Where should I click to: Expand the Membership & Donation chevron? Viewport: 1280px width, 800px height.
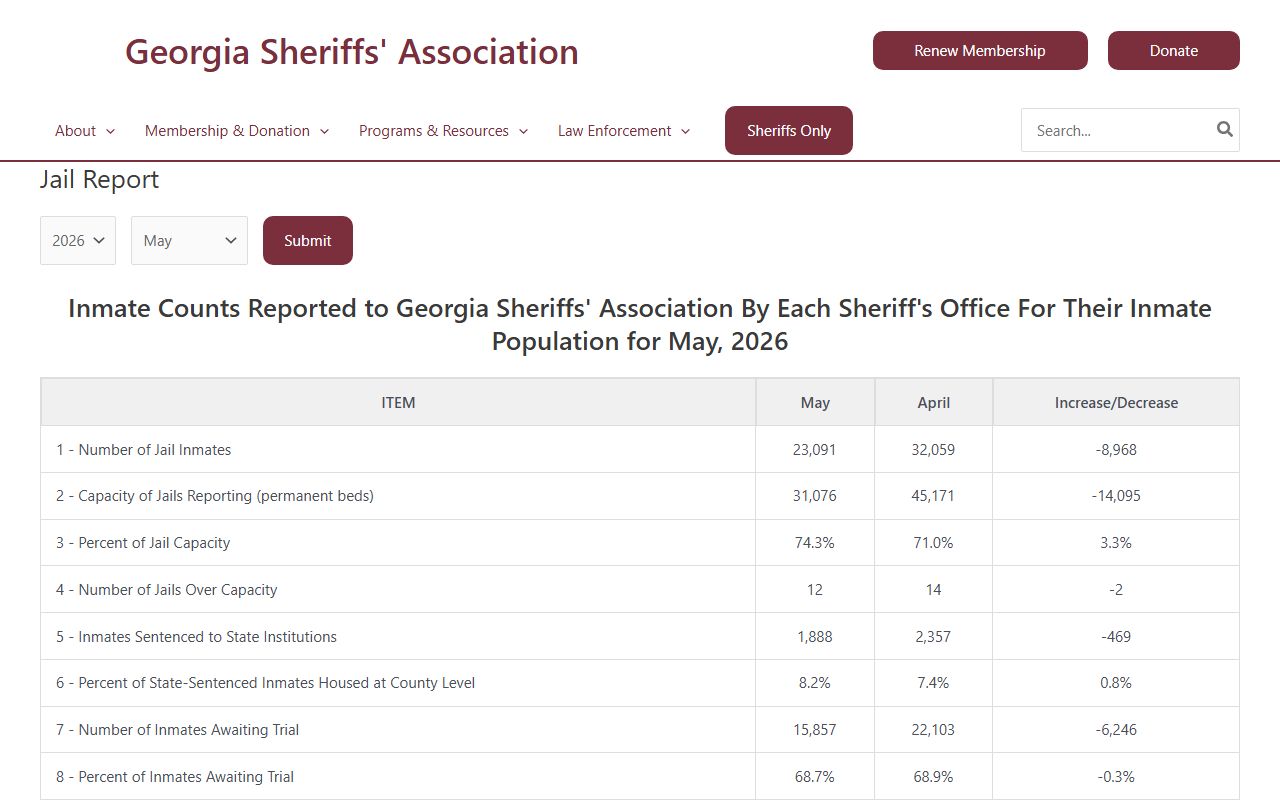324,132
